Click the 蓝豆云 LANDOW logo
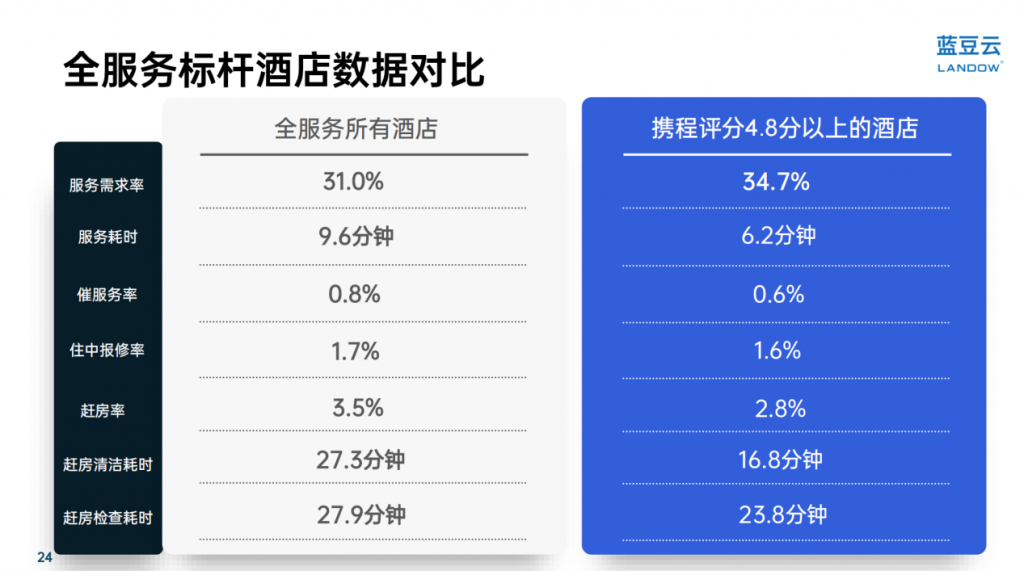This screenshot has width=1024, height=571. click(969, 54)
